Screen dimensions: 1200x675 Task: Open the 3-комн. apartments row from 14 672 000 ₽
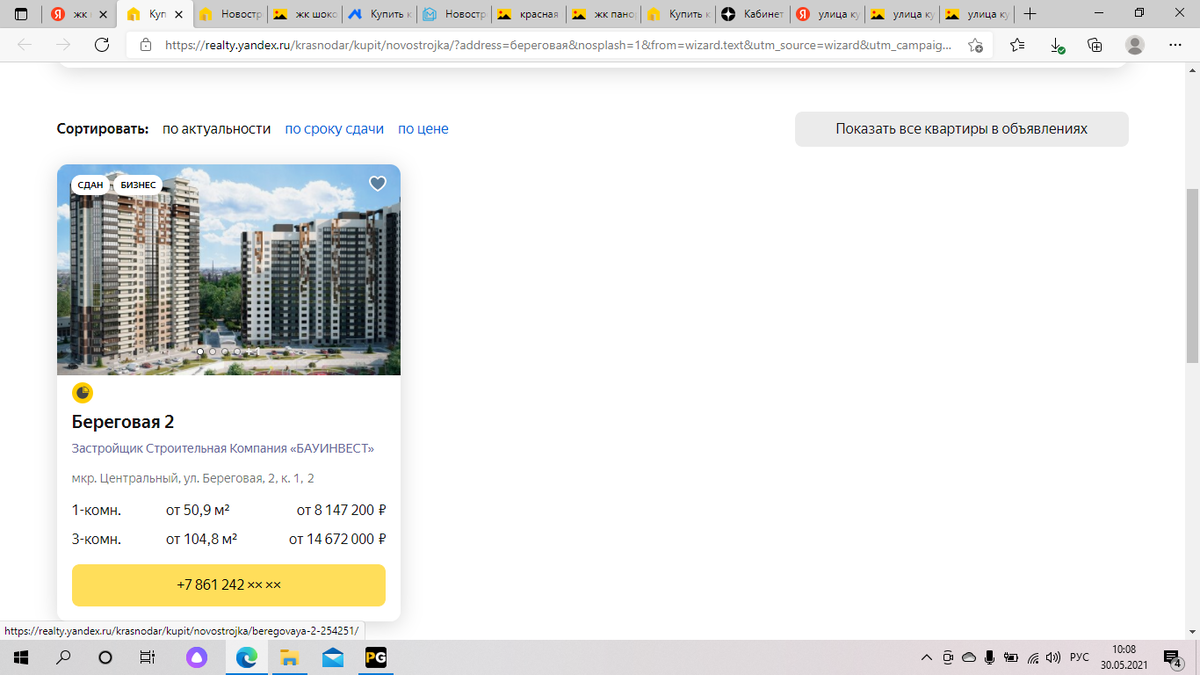coord(229,539)
